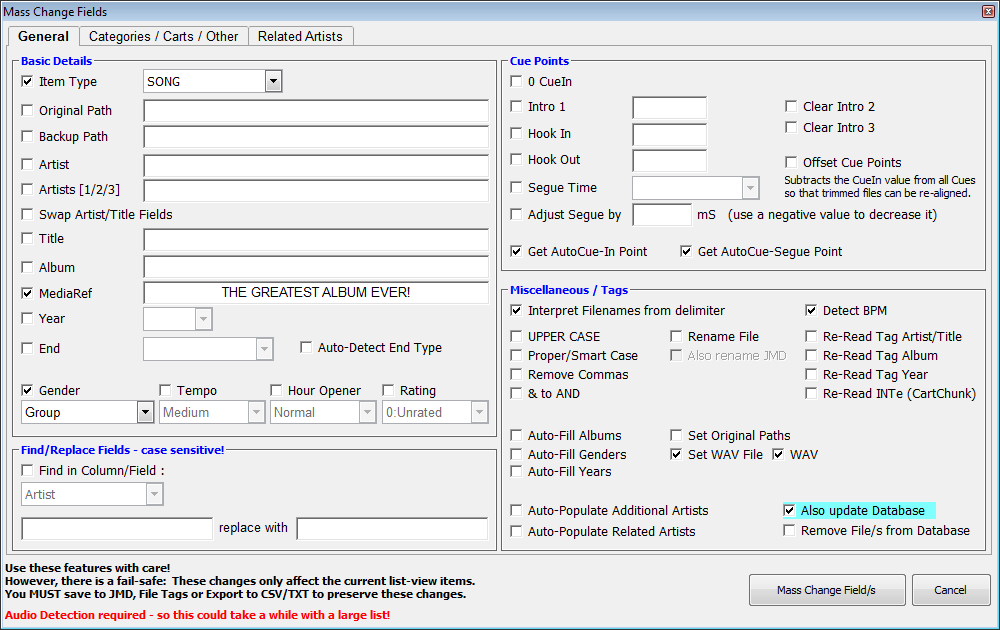Uncheck Get AutoCue-In Point
This screenshot has height=630, width=1000.
click(516, 252)
